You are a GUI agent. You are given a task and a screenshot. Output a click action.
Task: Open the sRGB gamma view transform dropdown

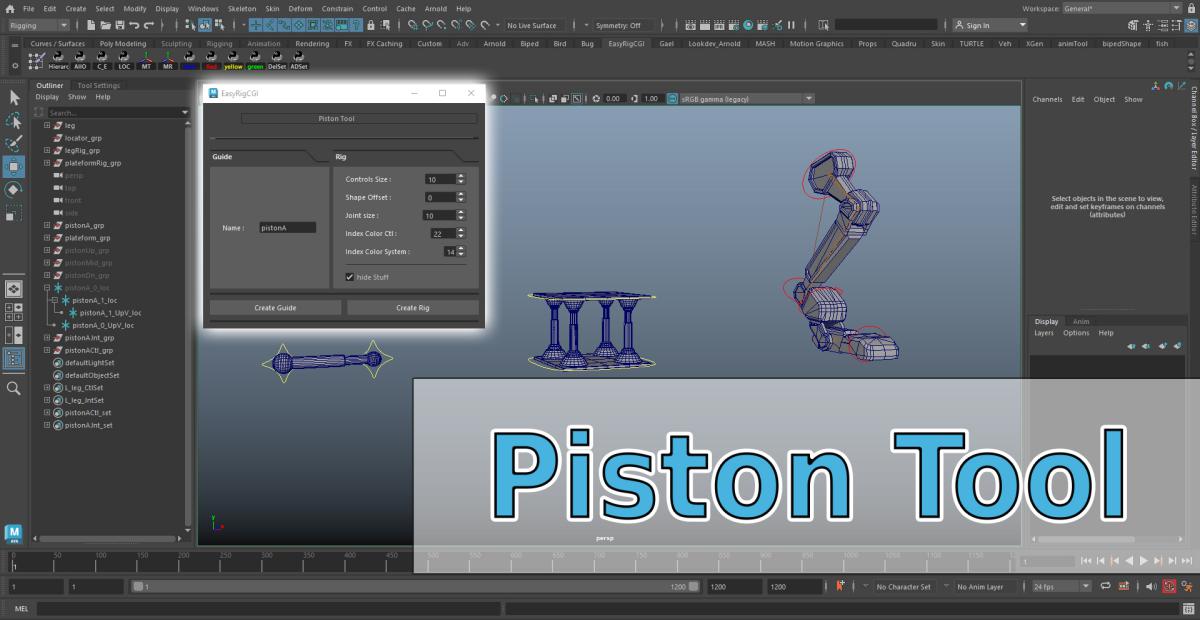[x=745, y=99]
